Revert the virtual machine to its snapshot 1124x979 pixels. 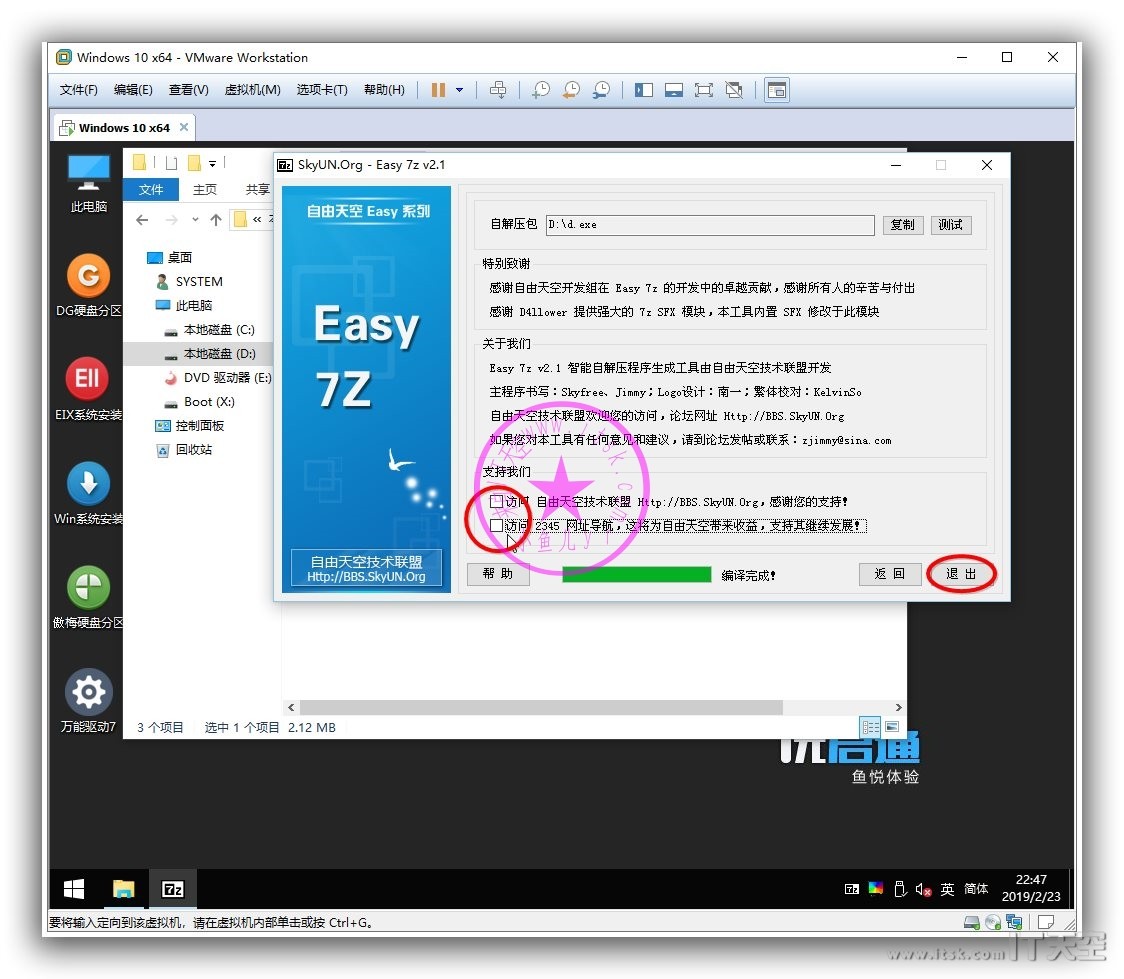pos(571,90)
